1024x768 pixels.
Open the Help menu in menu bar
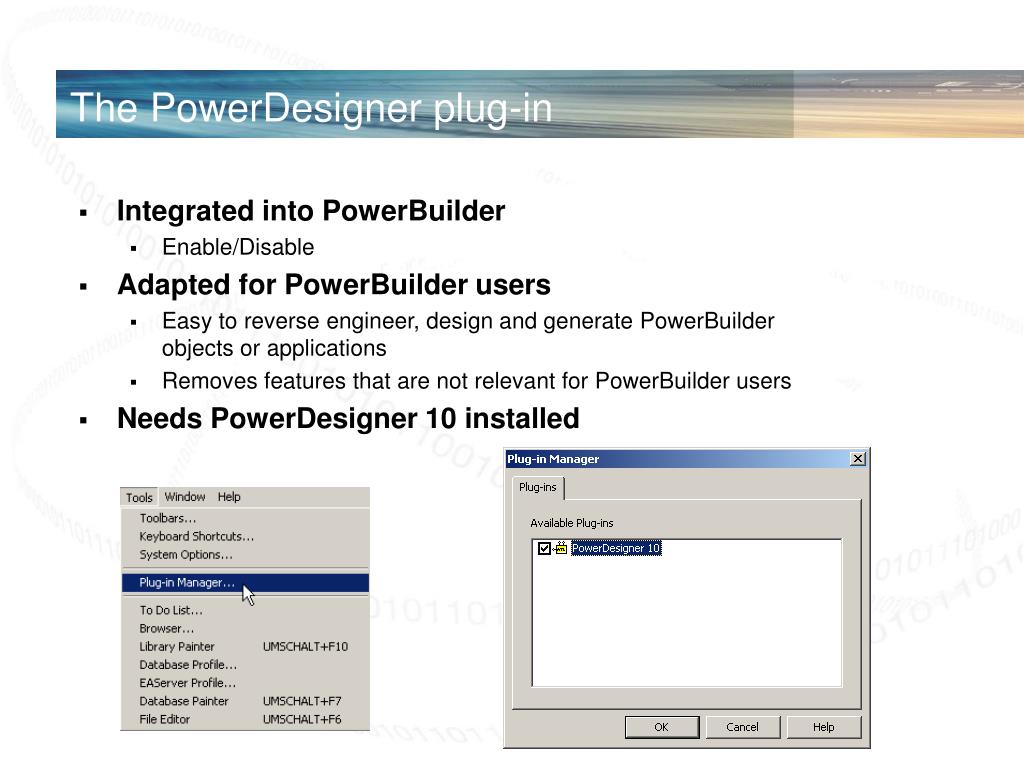coord(229,497)
